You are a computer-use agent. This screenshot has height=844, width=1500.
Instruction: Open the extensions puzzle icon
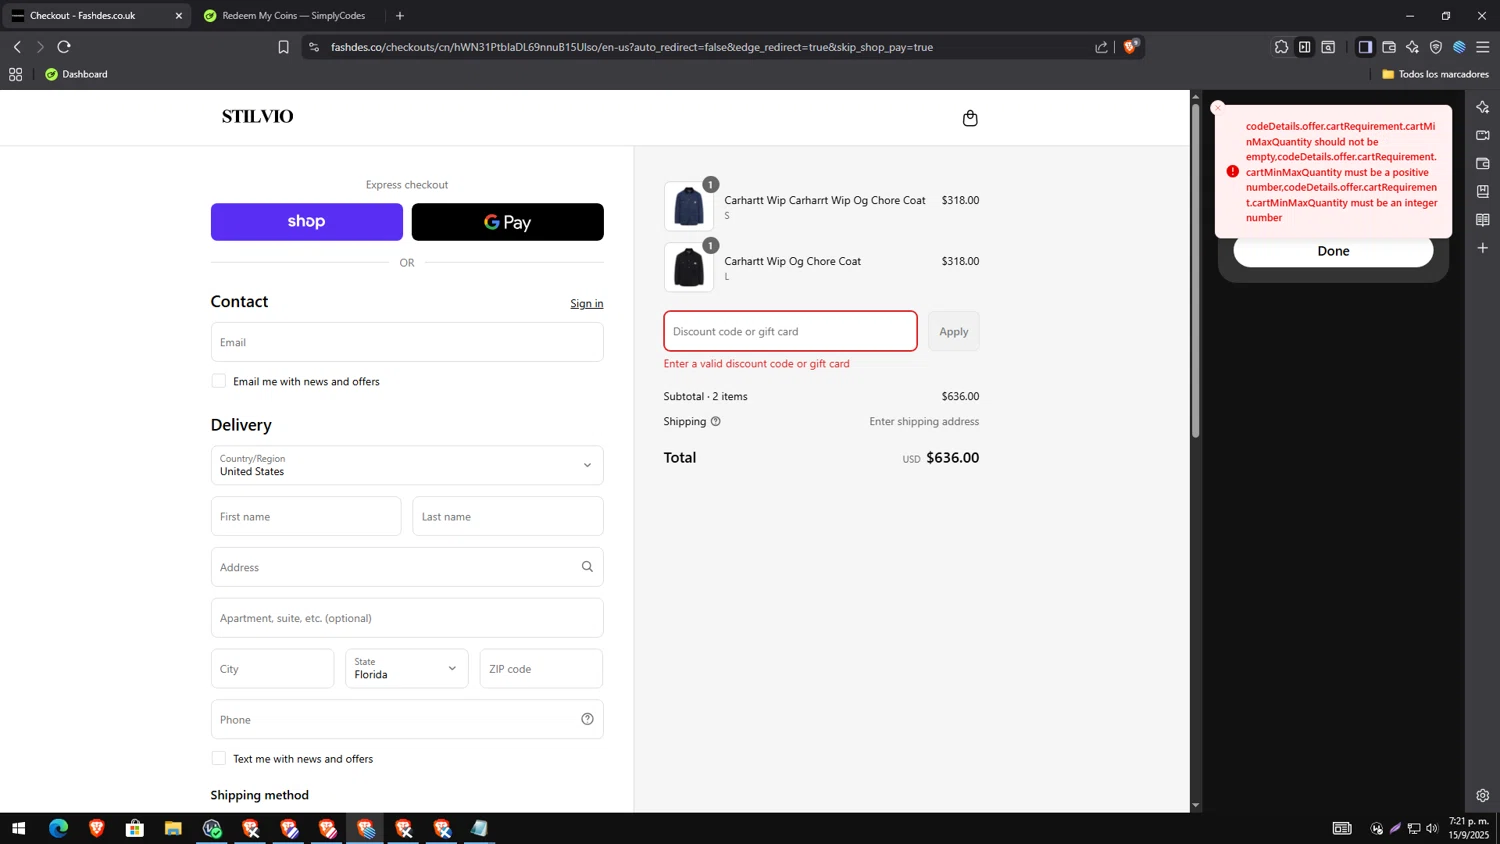point(1281,47)
